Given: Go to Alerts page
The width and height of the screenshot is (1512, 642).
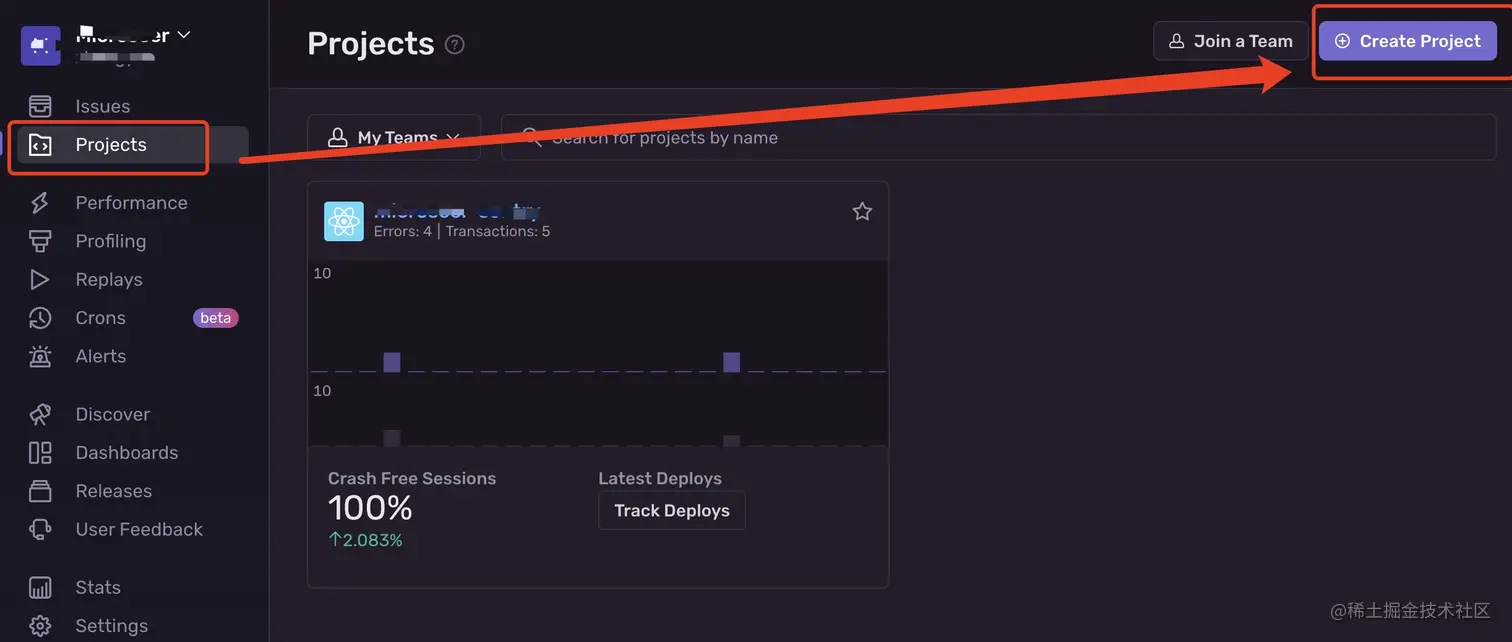Looking at the screenshot, I should (x=101, y=356).
